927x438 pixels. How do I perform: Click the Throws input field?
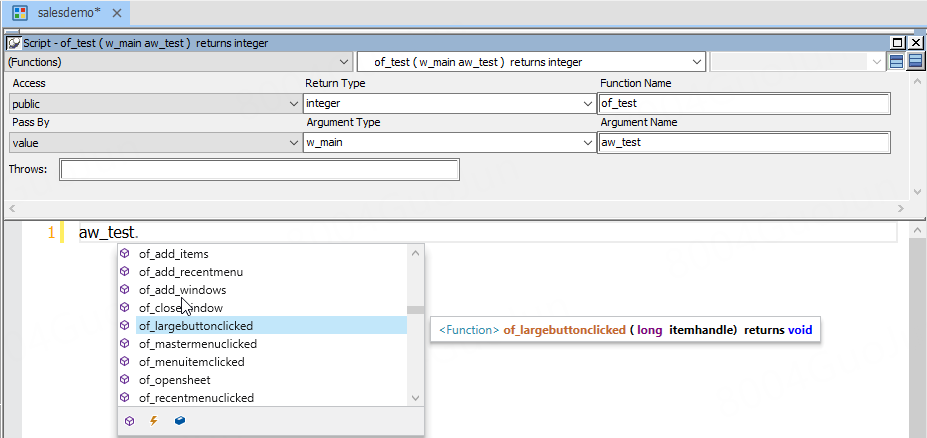(x=259, y=170)
